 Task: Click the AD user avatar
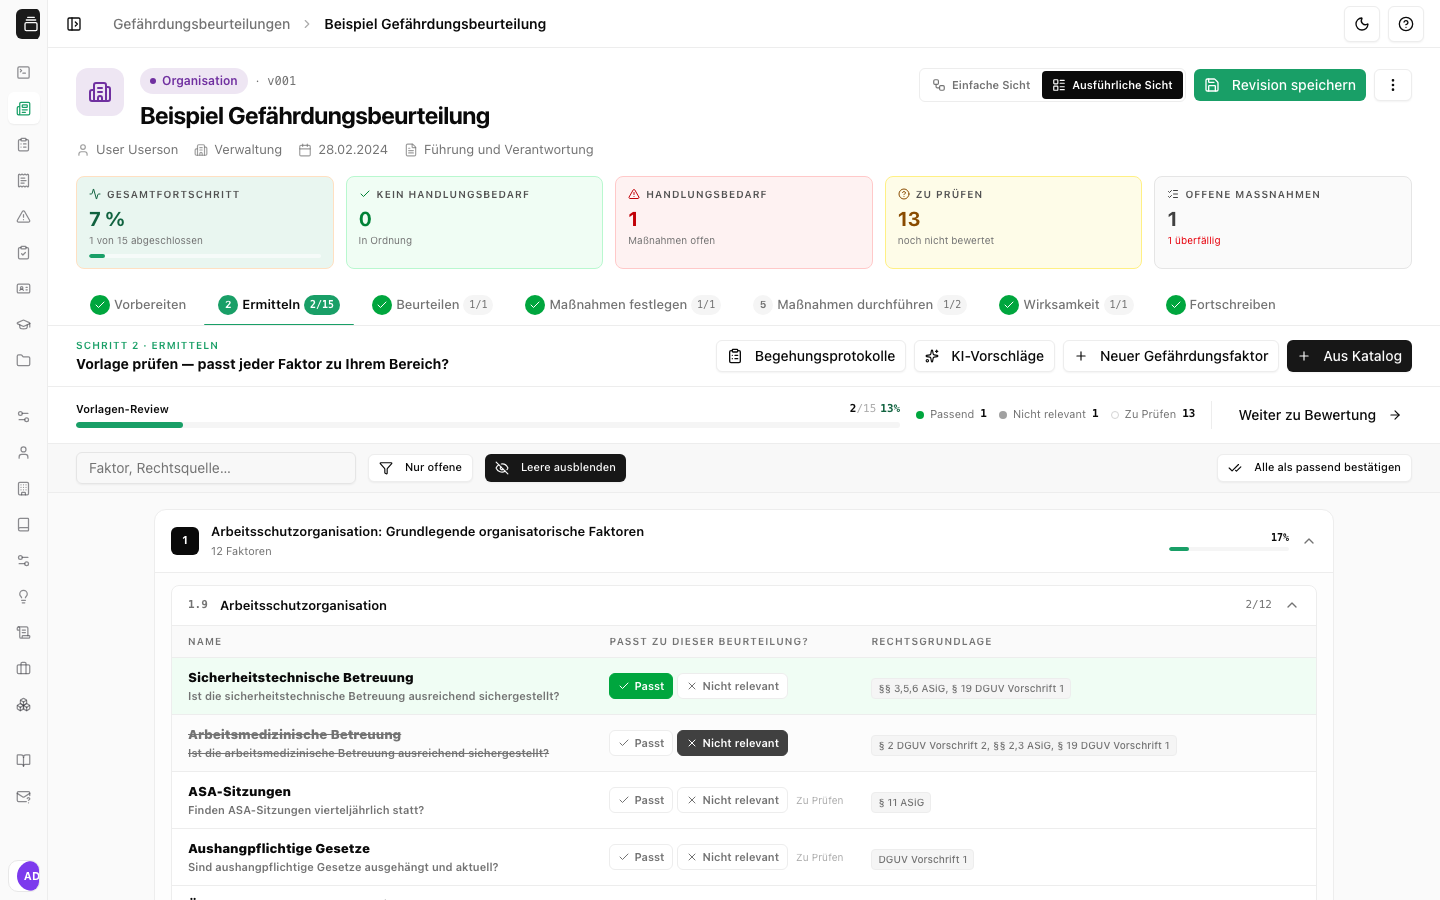[x=29, y=876]
